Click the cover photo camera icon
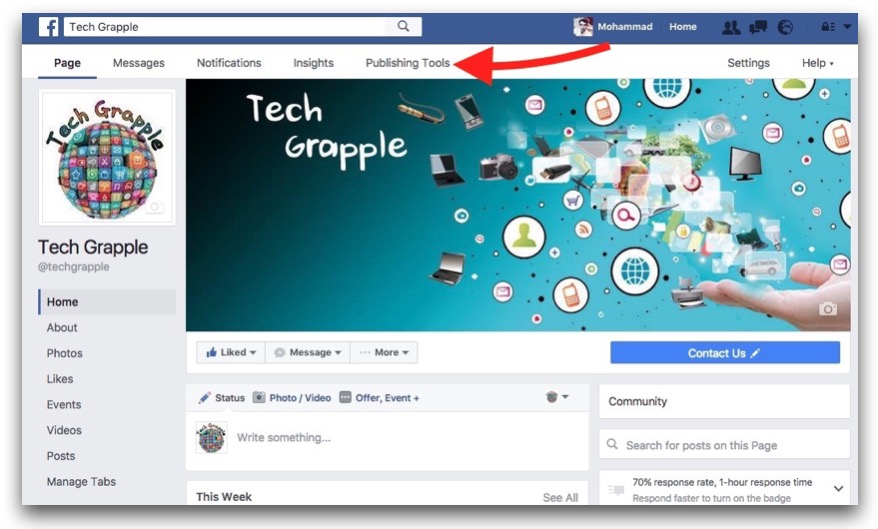Screen dimensions: 878x529 (828, 309)
